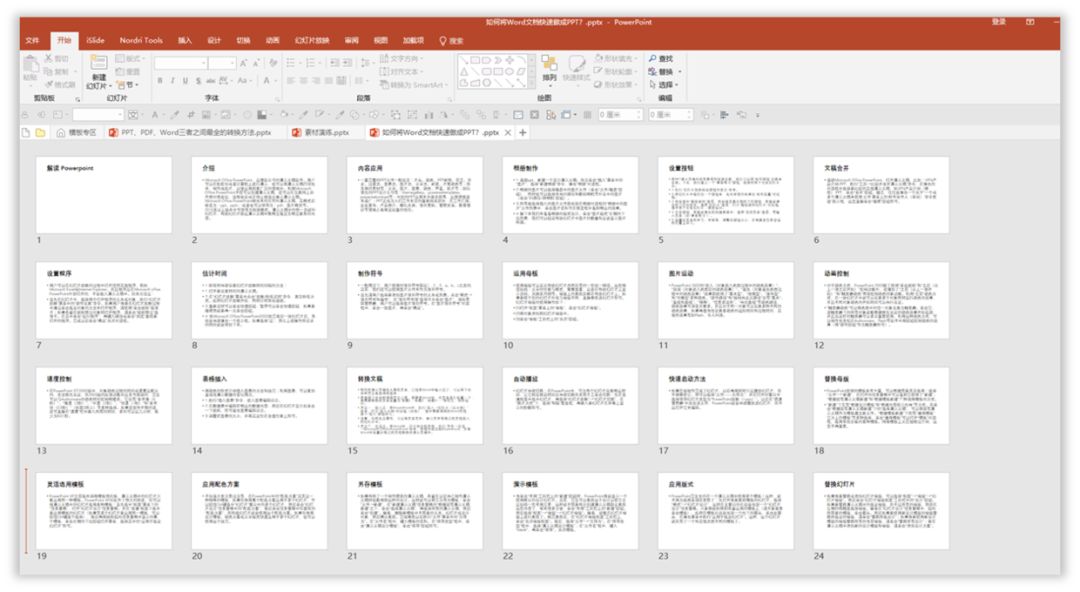Apply strikethrough with the abc icon

[211, 81]
